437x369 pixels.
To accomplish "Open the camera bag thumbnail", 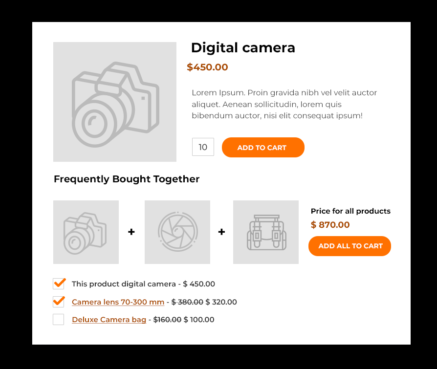I will coord(266,232).
